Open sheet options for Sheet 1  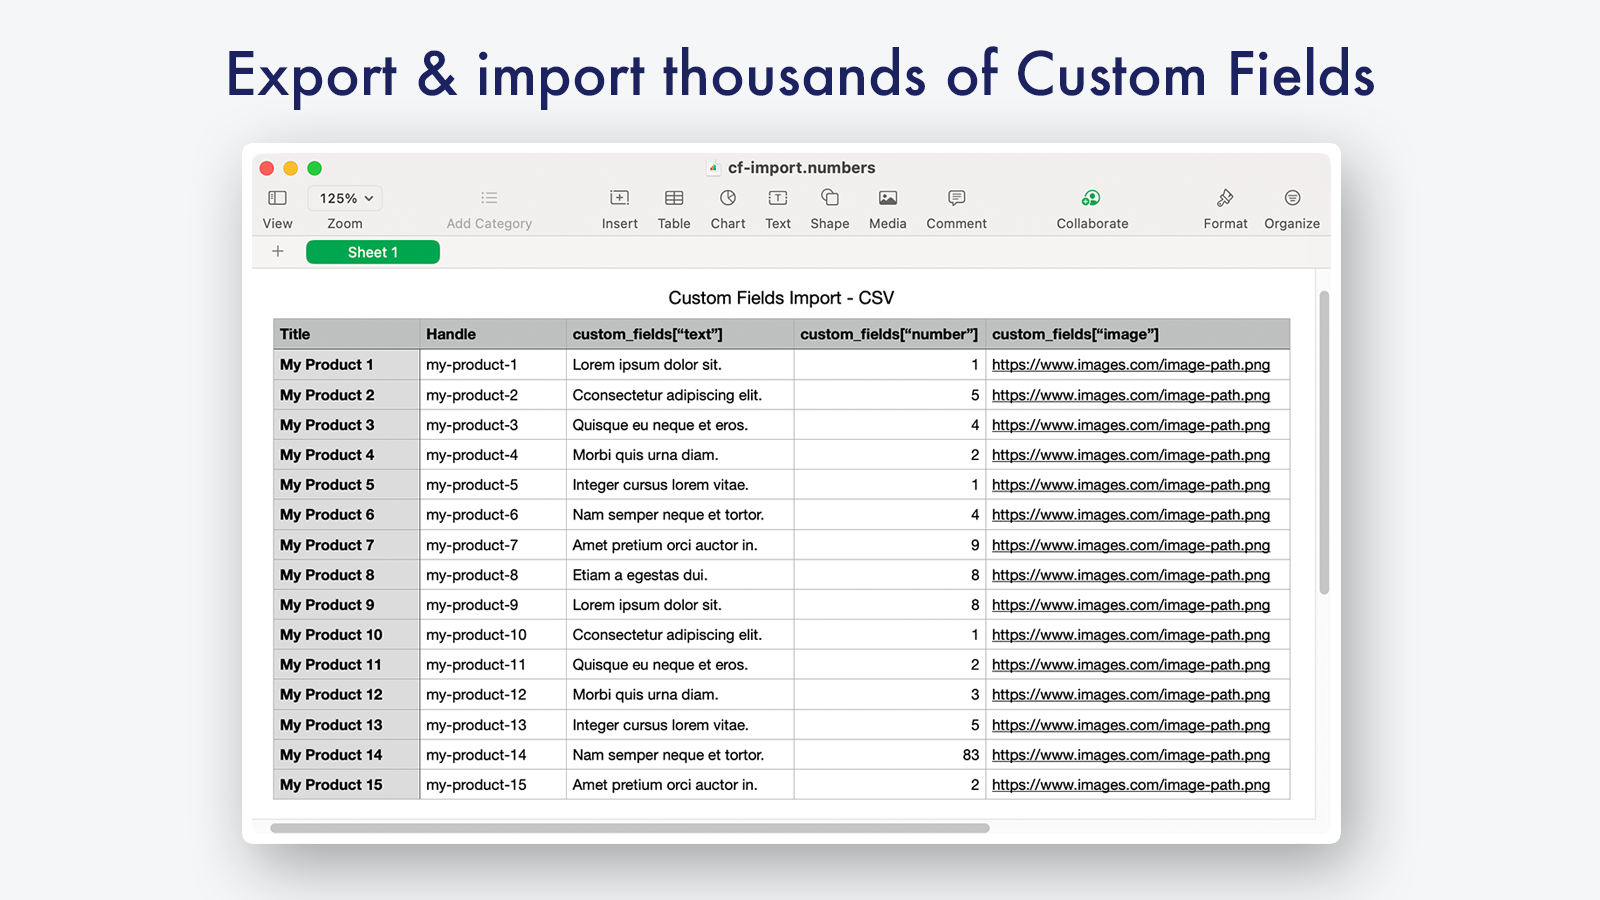click(x=372, y=251)
